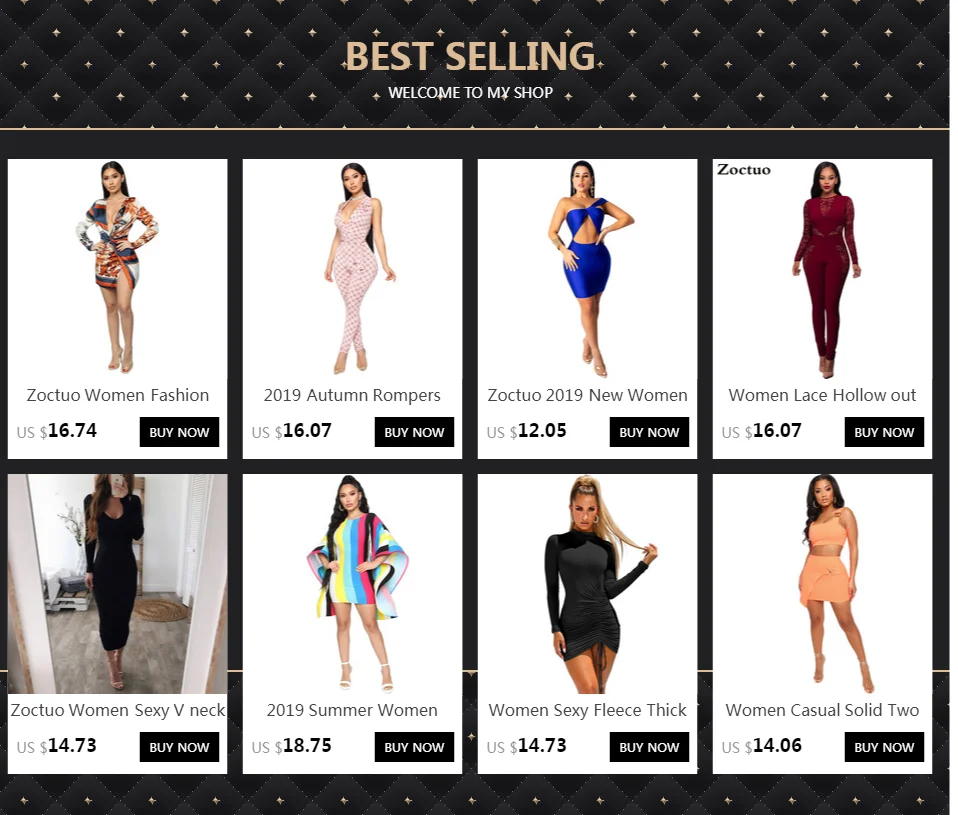Open the Zoctuo Women Fashion title link

(117, 395)
